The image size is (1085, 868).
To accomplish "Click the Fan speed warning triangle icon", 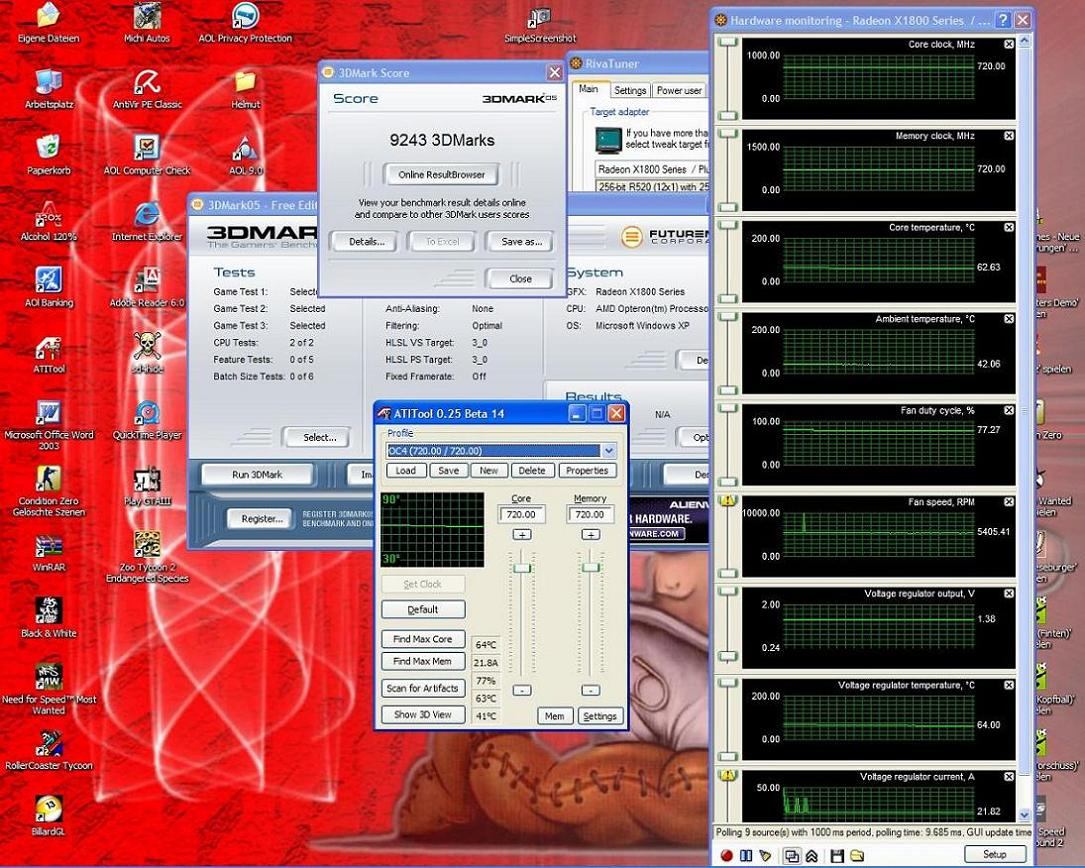I will [x=728, y=500].
